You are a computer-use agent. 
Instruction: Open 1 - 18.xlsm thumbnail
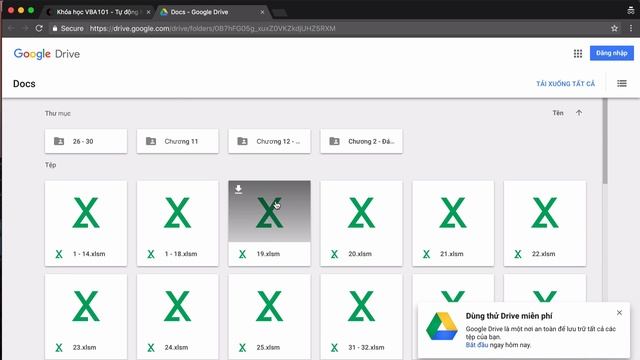tap(178, 211)
